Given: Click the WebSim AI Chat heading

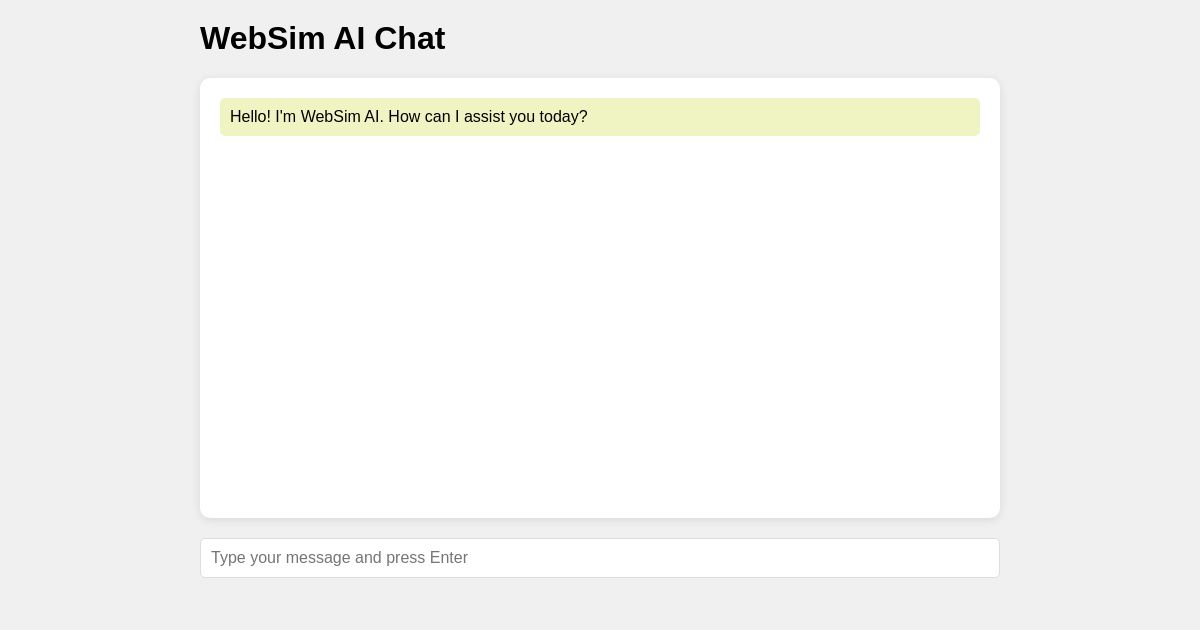Looking at the screenshot, I should [322, 38].
